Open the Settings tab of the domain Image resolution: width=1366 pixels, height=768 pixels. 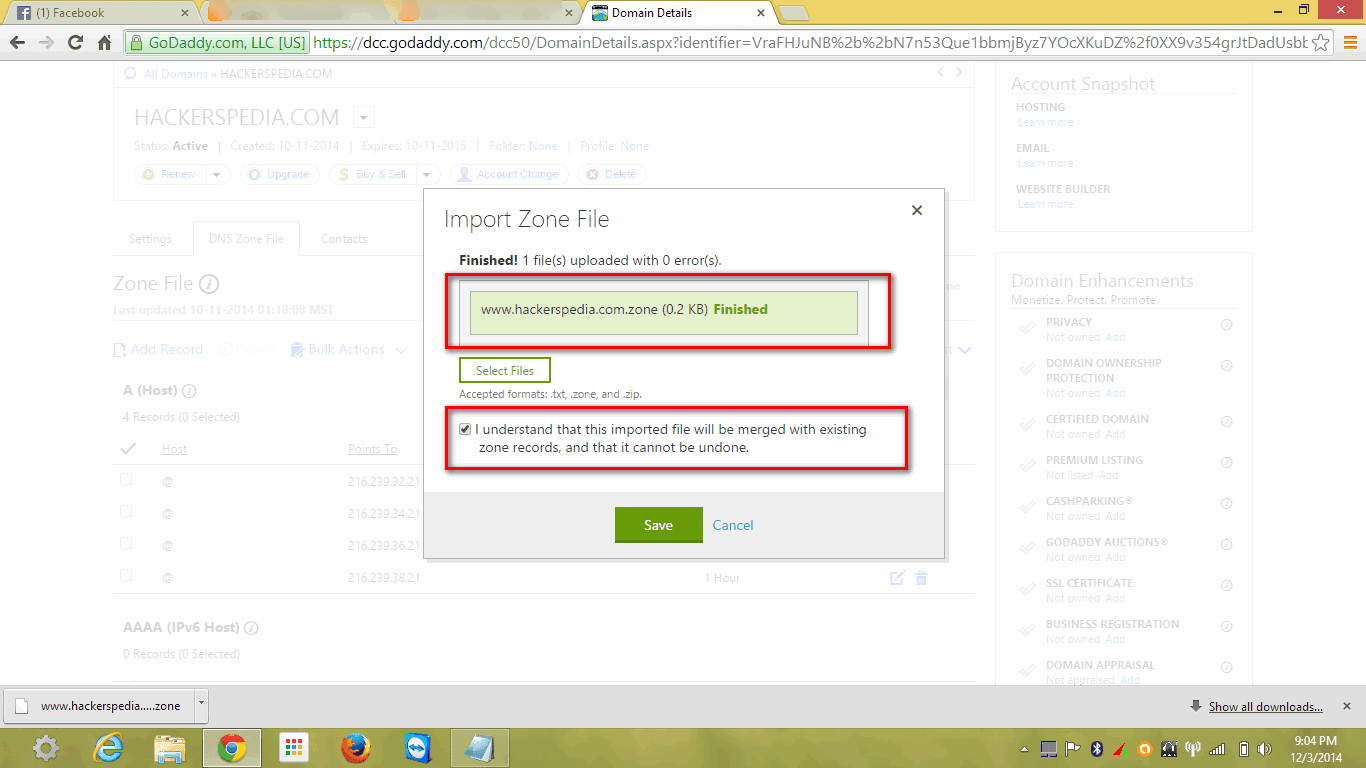[x=150, y=239]
